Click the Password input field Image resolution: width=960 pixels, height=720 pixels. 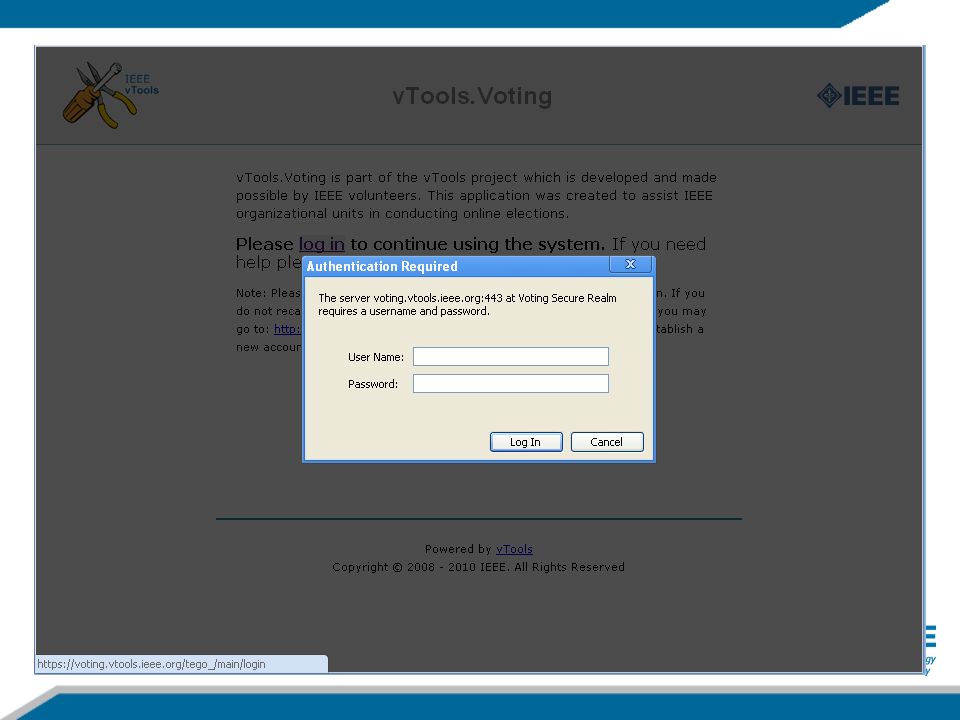click(x=511, y=383)
